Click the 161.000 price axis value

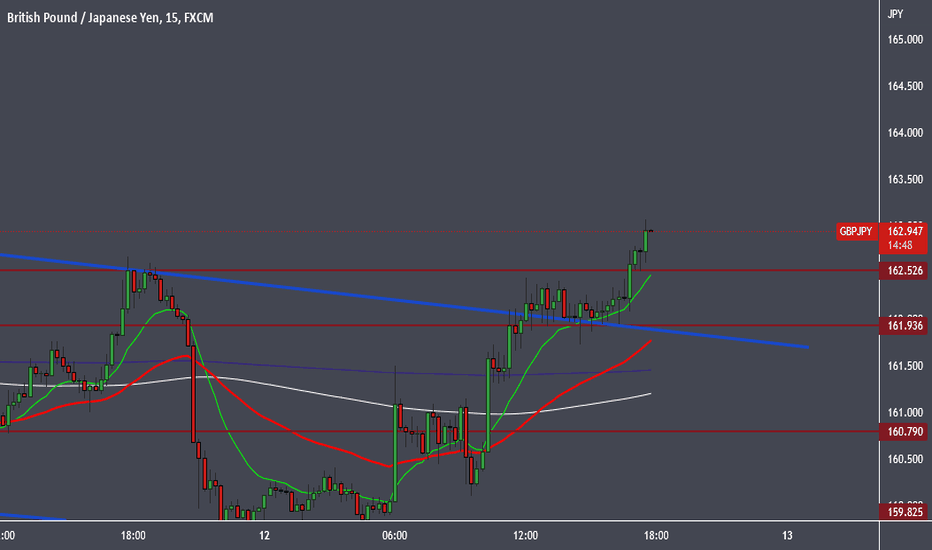tap(905, 413)
